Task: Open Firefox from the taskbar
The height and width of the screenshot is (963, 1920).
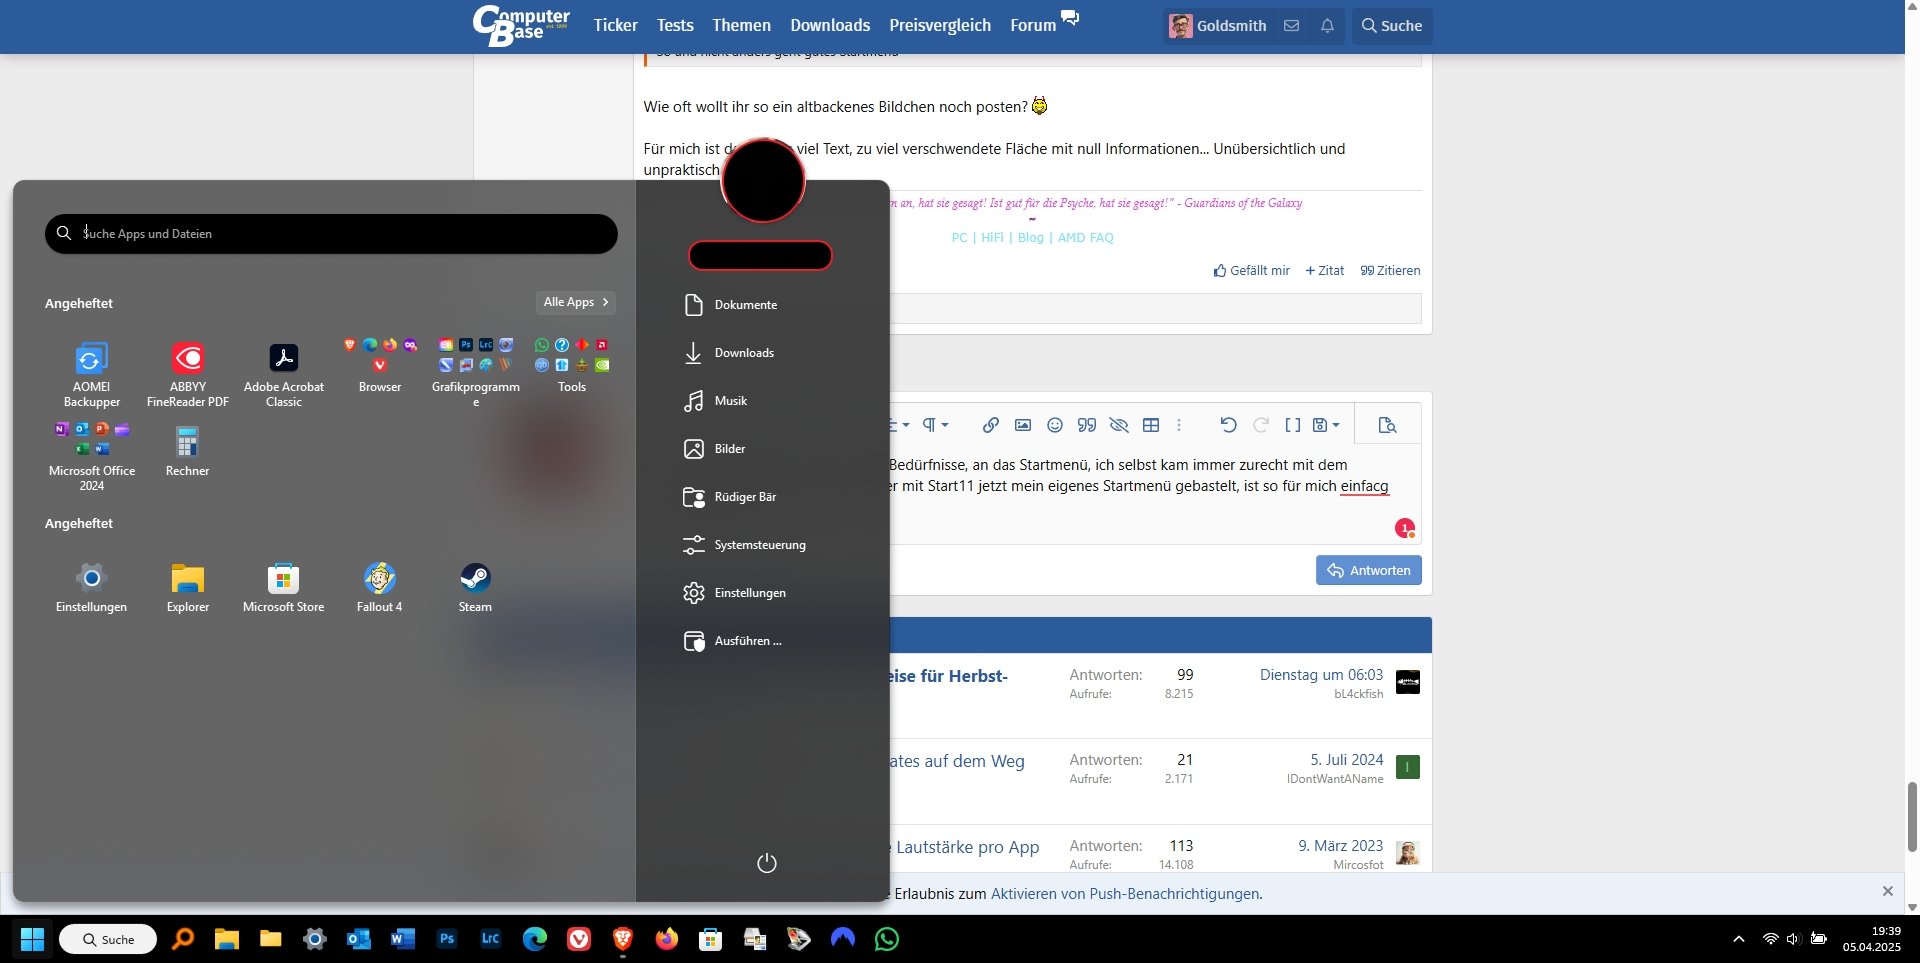Action: click(x=667, y=939)
